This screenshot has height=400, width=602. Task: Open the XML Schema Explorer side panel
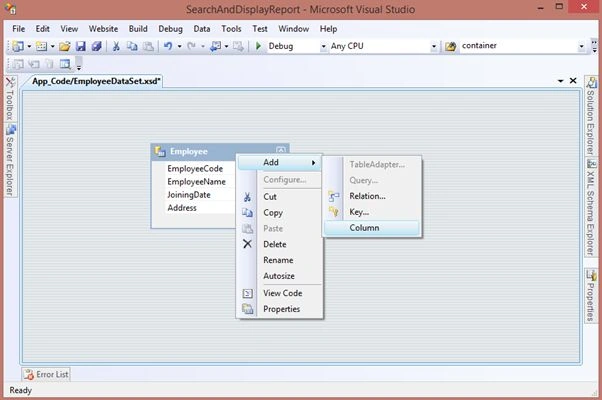click(591, 207)
